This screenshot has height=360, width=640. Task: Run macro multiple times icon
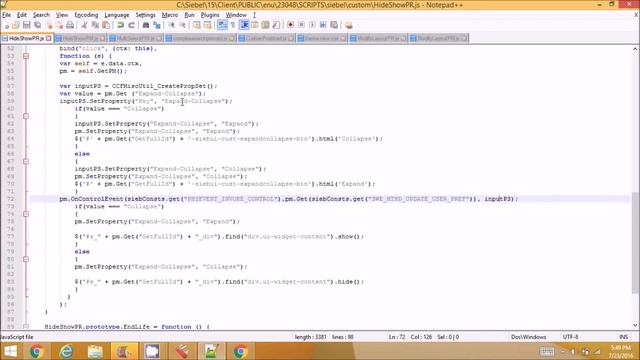point(323,25)
